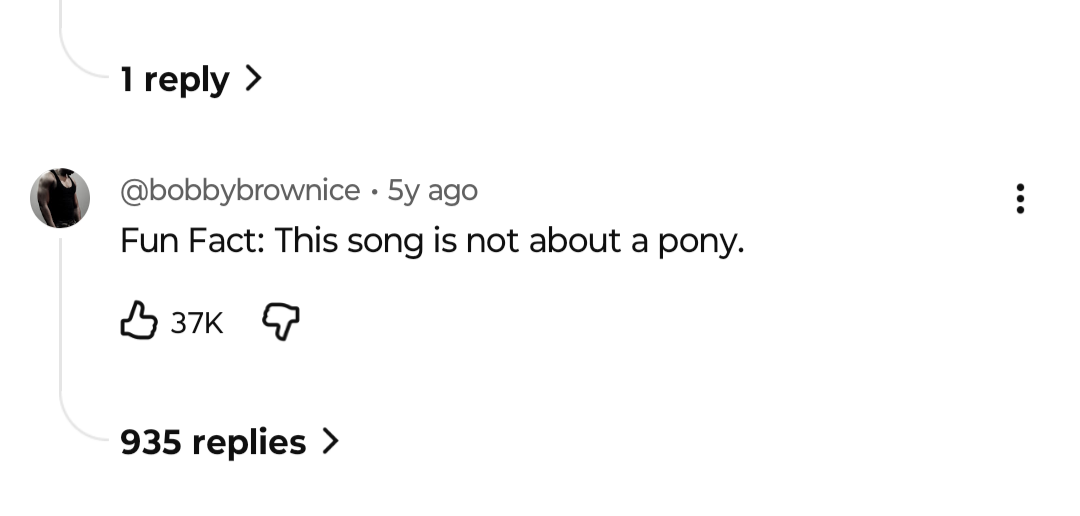1080x516 pixels.
Task: Click chevron arrow beside 1 reply
Action: tap(253, 78)
